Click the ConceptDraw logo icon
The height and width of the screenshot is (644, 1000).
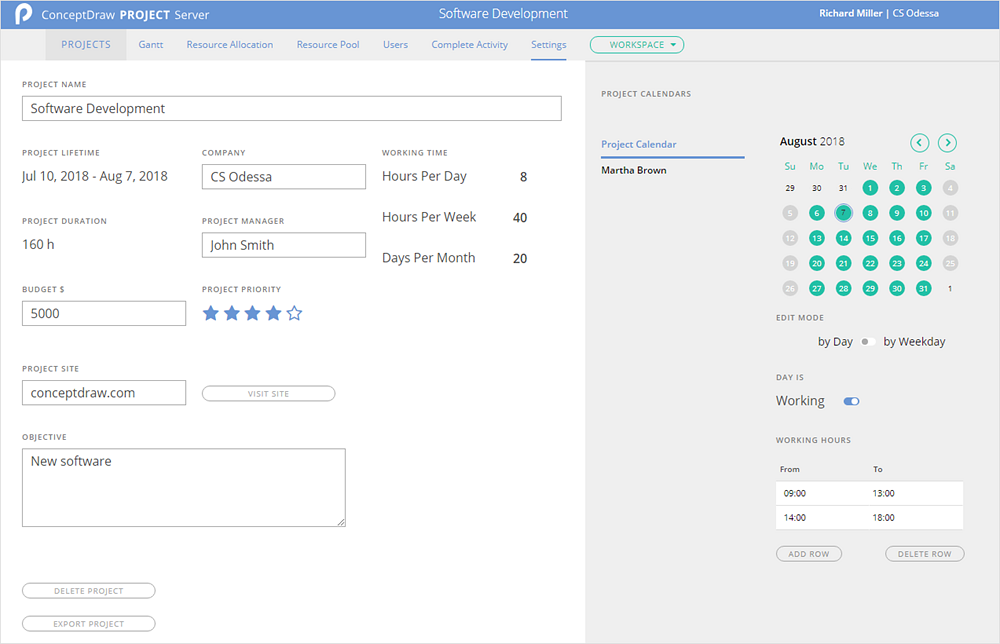click(x=24, y=13)
